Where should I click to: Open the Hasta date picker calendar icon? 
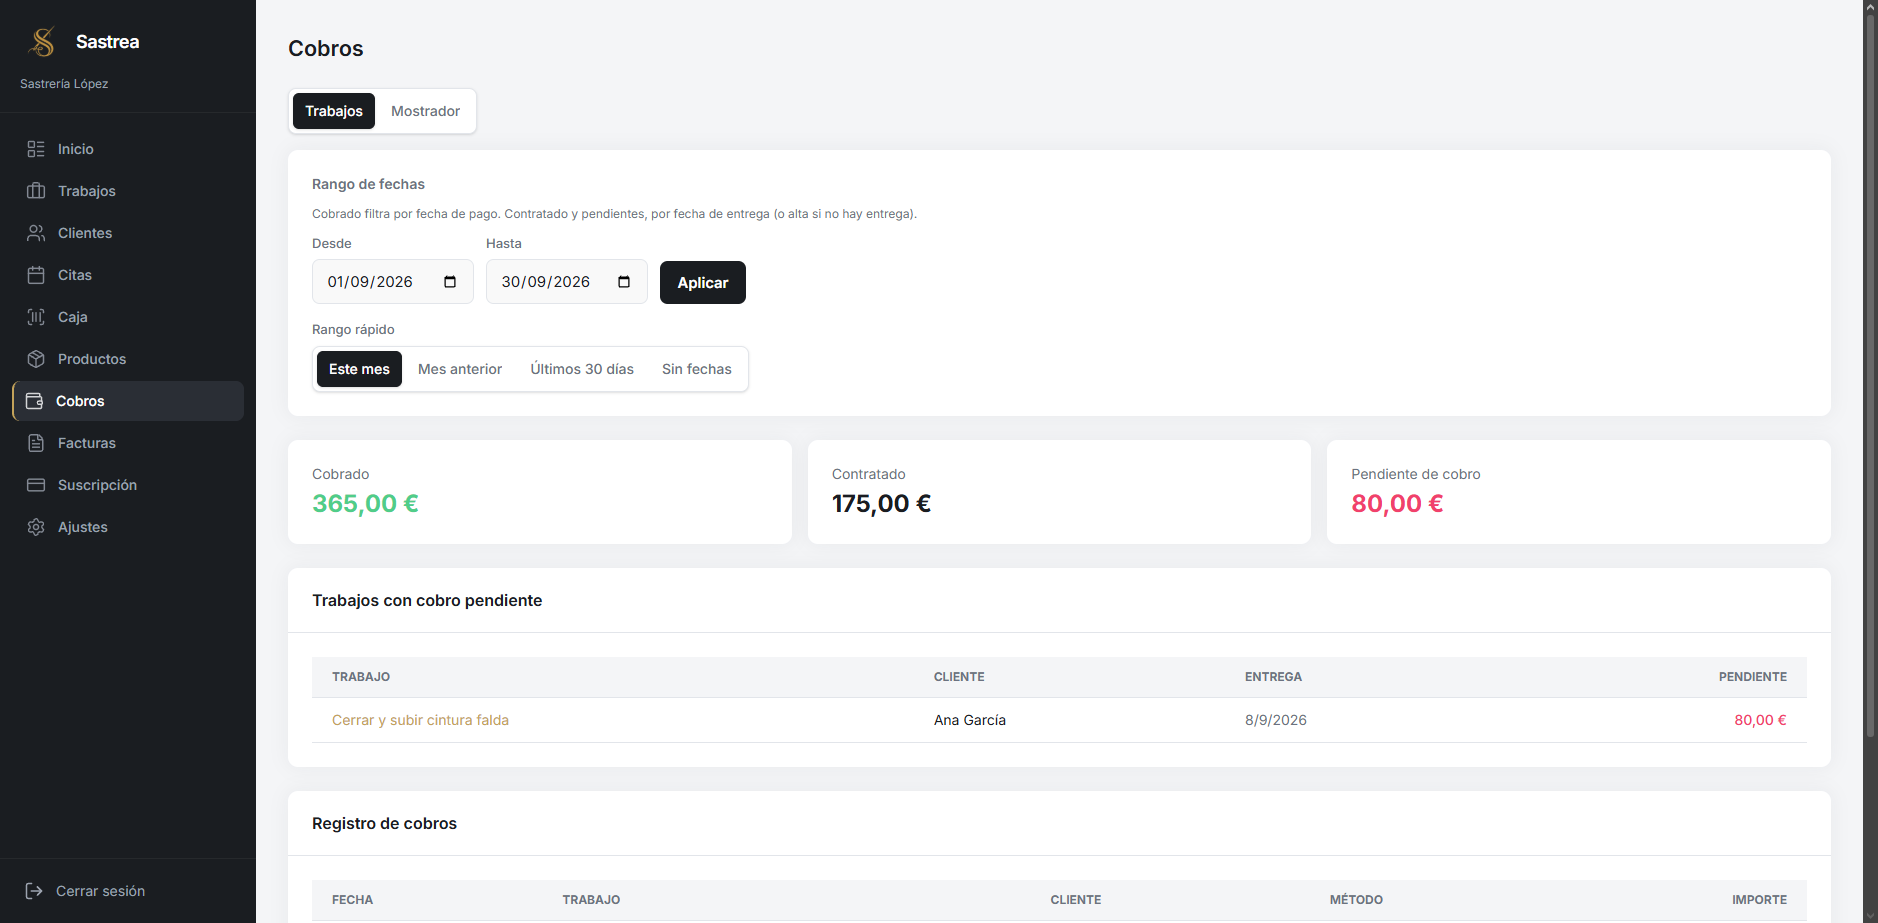point(624,282)
